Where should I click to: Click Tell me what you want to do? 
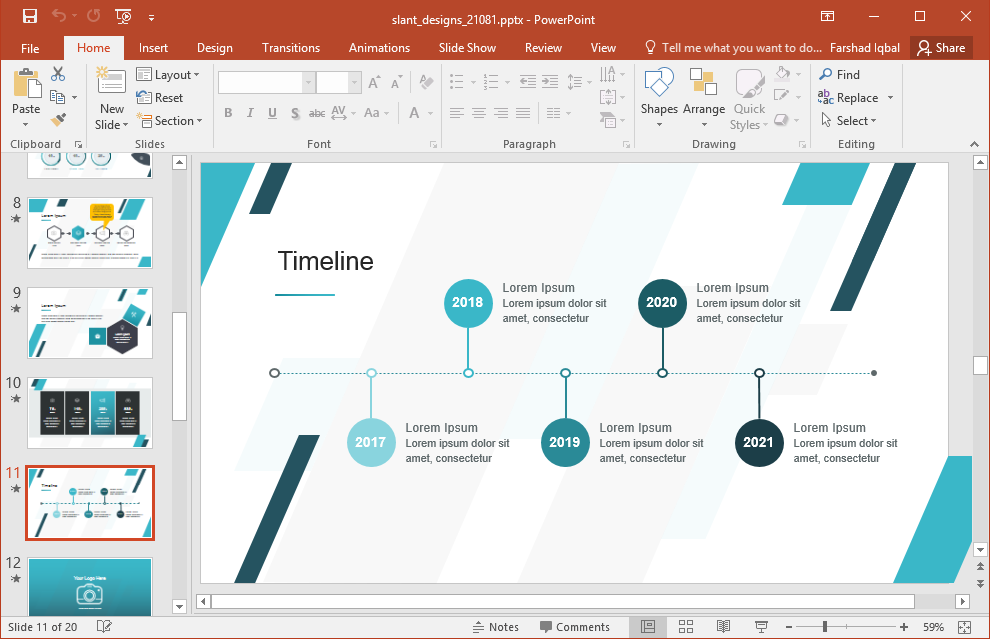[x=732, y=48]
